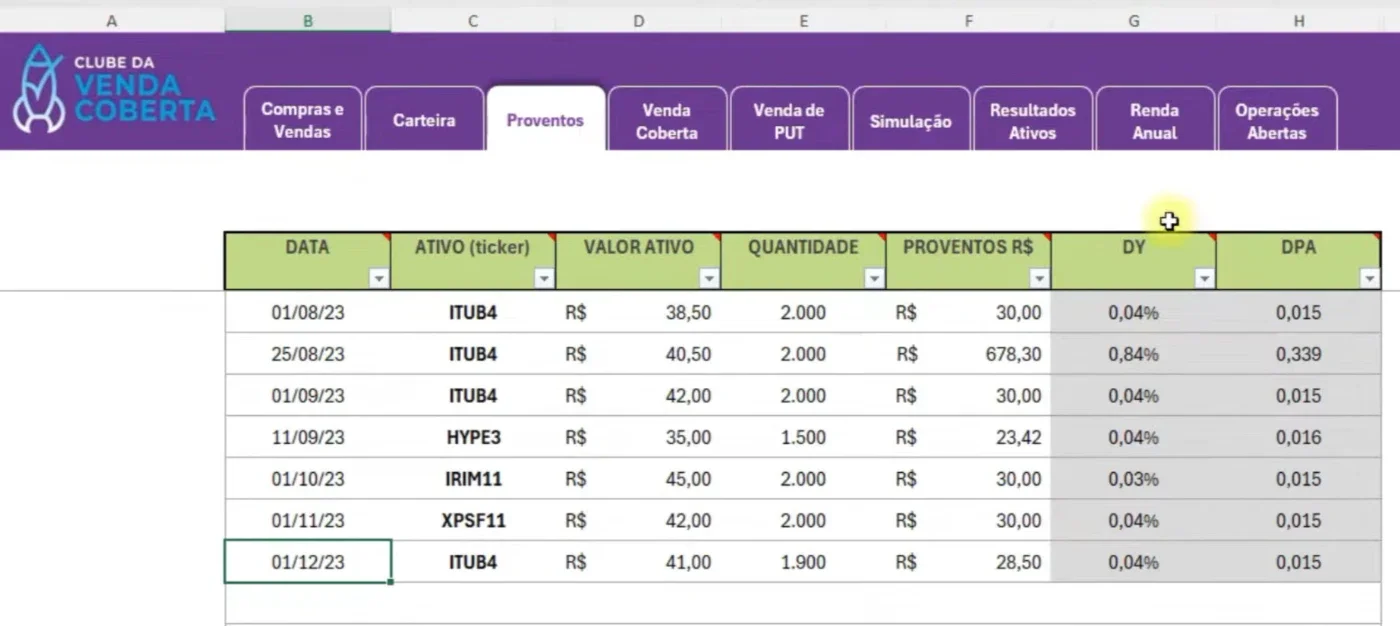Select the 678,30 proventos cell
Image resolution: width=1400 pixels, height=626 pixels.
(x=968, y=354)
